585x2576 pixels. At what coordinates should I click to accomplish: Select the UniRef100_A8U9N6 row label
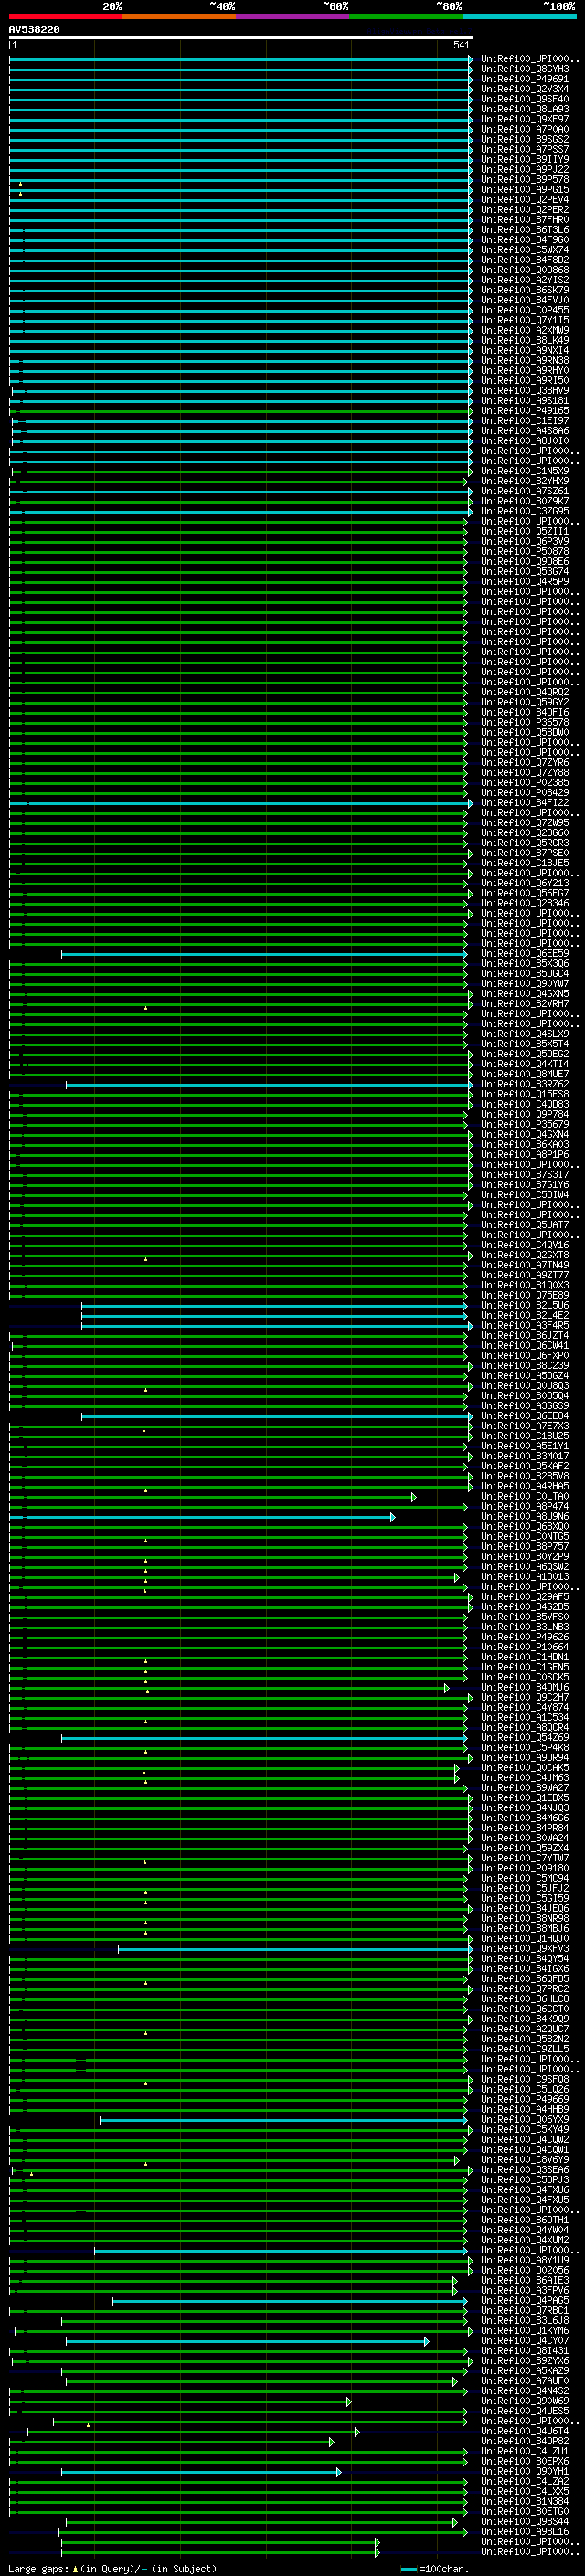click(525, 1516)
